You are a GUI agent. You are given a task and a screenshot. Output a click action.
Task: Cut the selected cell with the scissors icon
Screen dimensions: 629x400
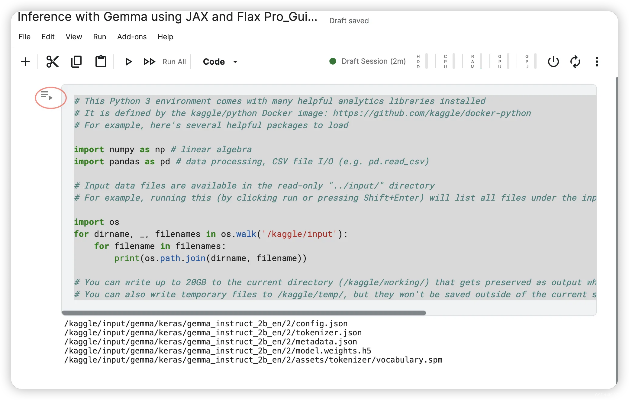(52, 61)
